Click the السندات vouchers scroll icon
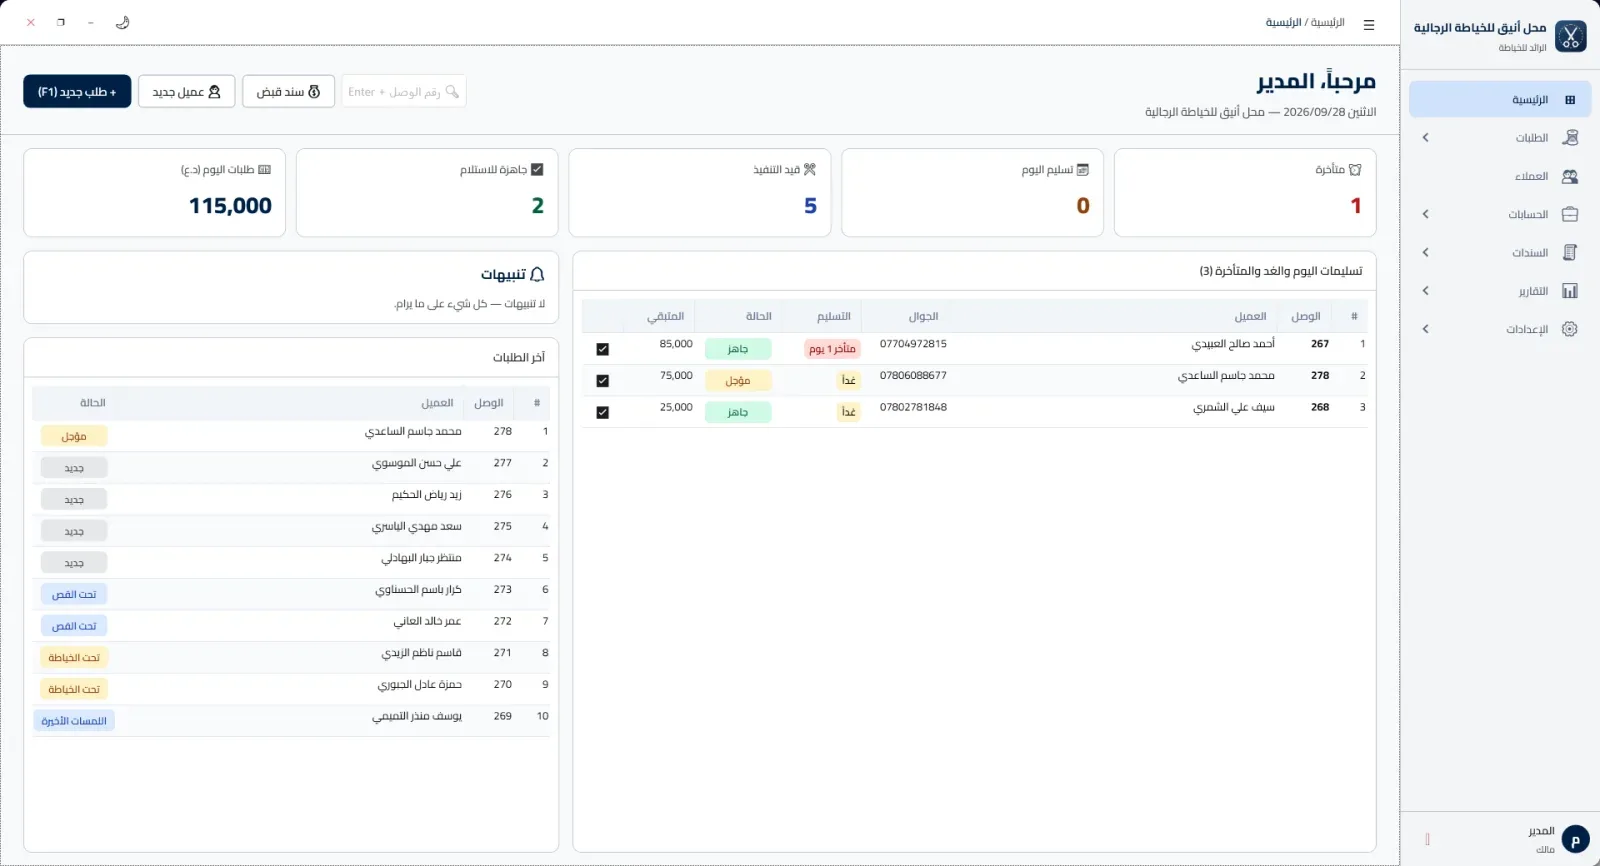This screenshot has width=1600, height=866. [x=1570, y=253]
